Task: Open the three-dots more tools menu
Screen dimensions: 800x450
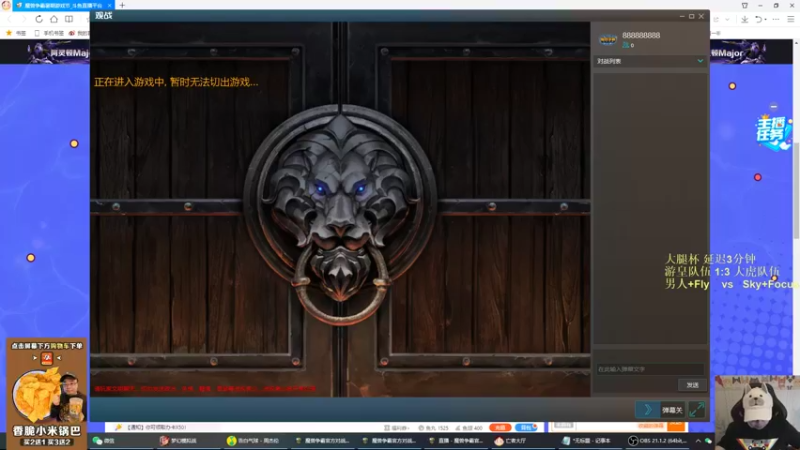Action: coord(776,19)
